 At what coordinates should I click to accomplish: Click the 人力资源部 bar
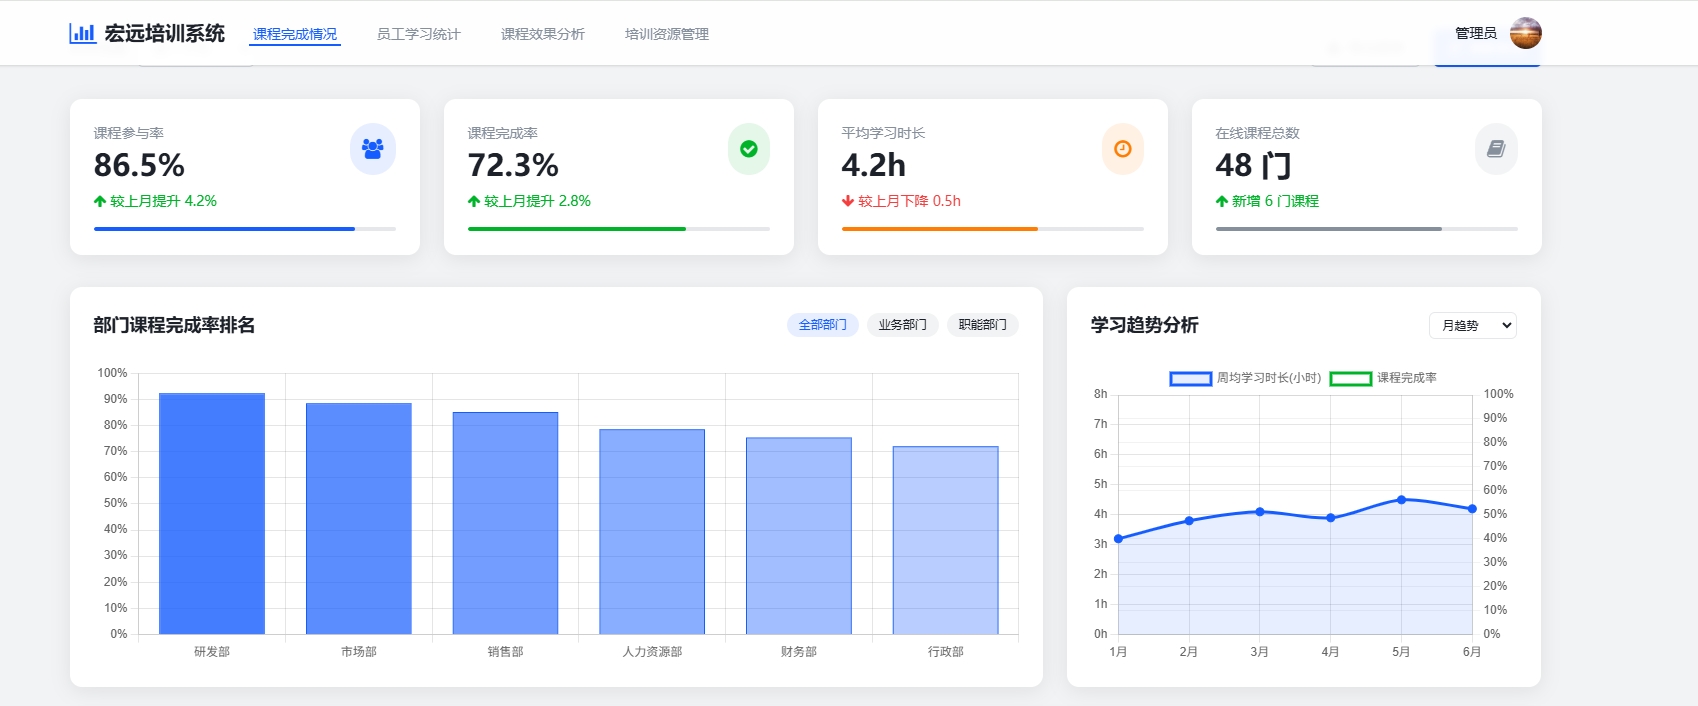coord(652,532)
